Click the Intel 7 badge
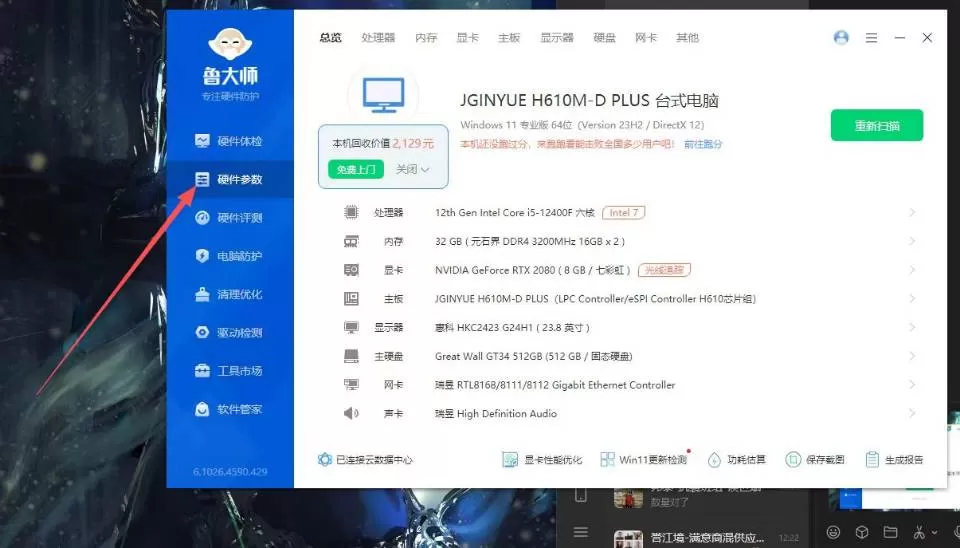 coord(623,212)
